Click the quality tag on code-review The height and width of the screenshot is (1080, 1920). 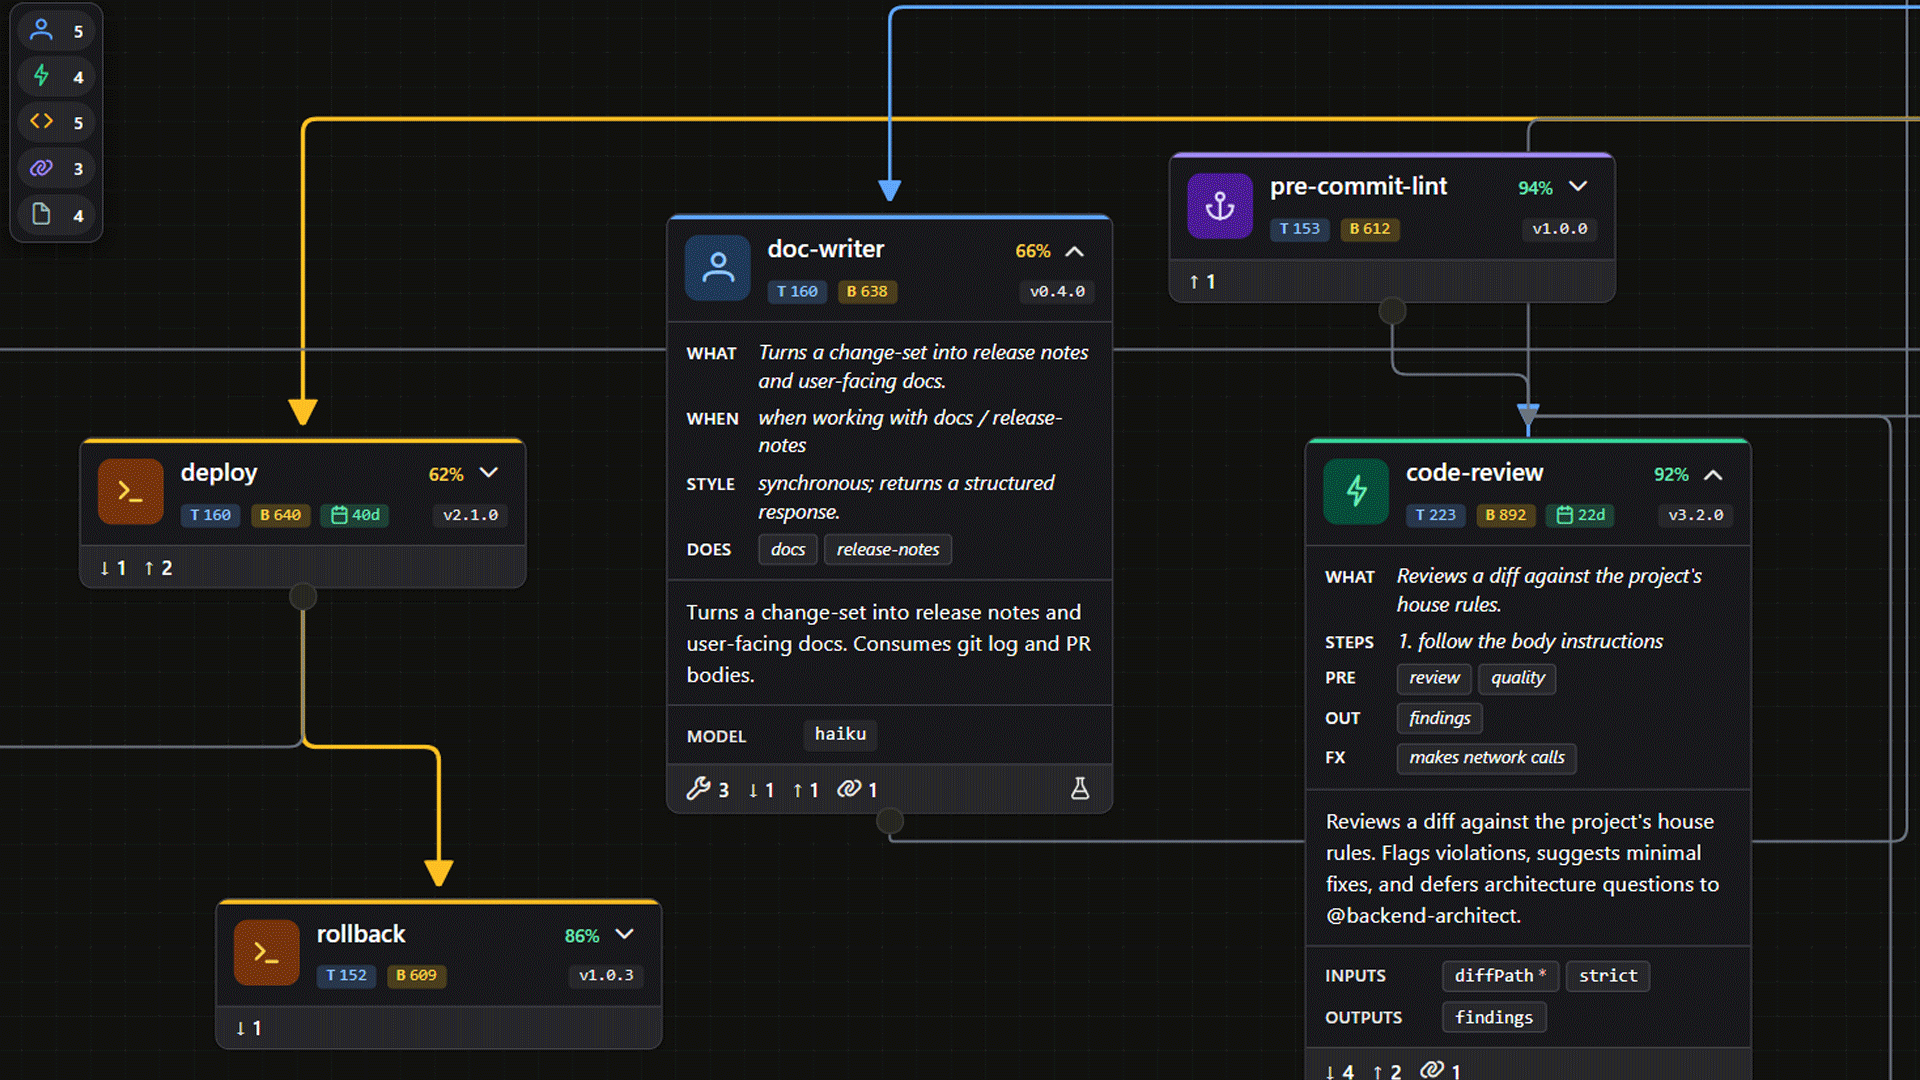1517,678
